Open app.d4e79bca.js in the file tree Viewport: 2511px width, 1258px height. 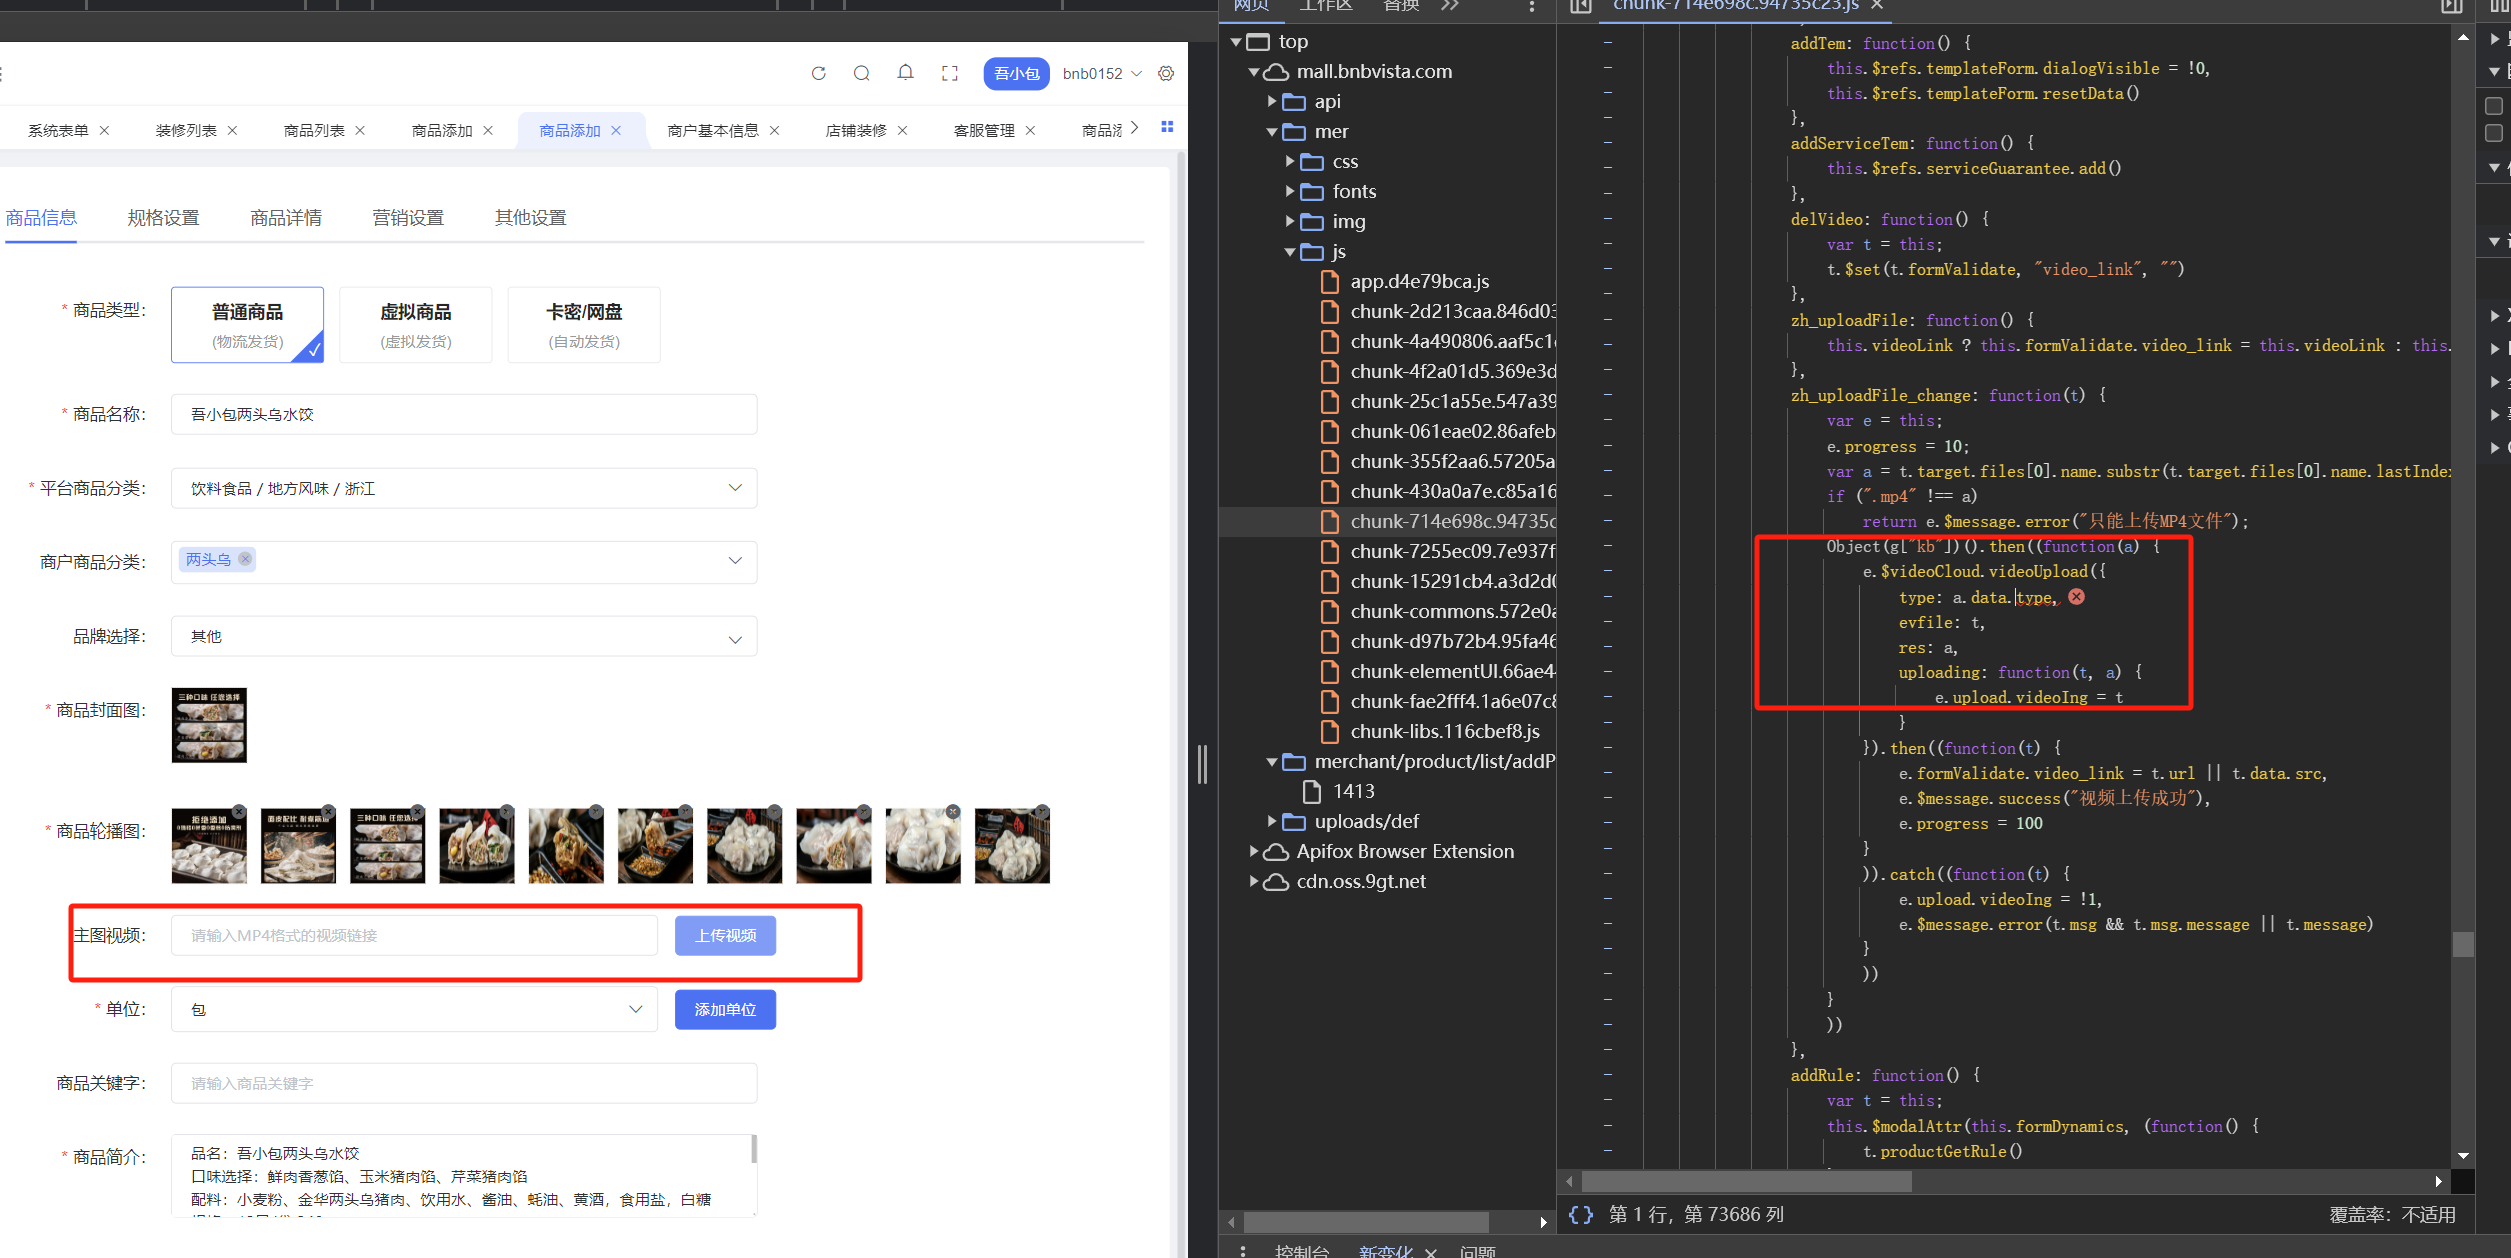(x=1420, y=282)
